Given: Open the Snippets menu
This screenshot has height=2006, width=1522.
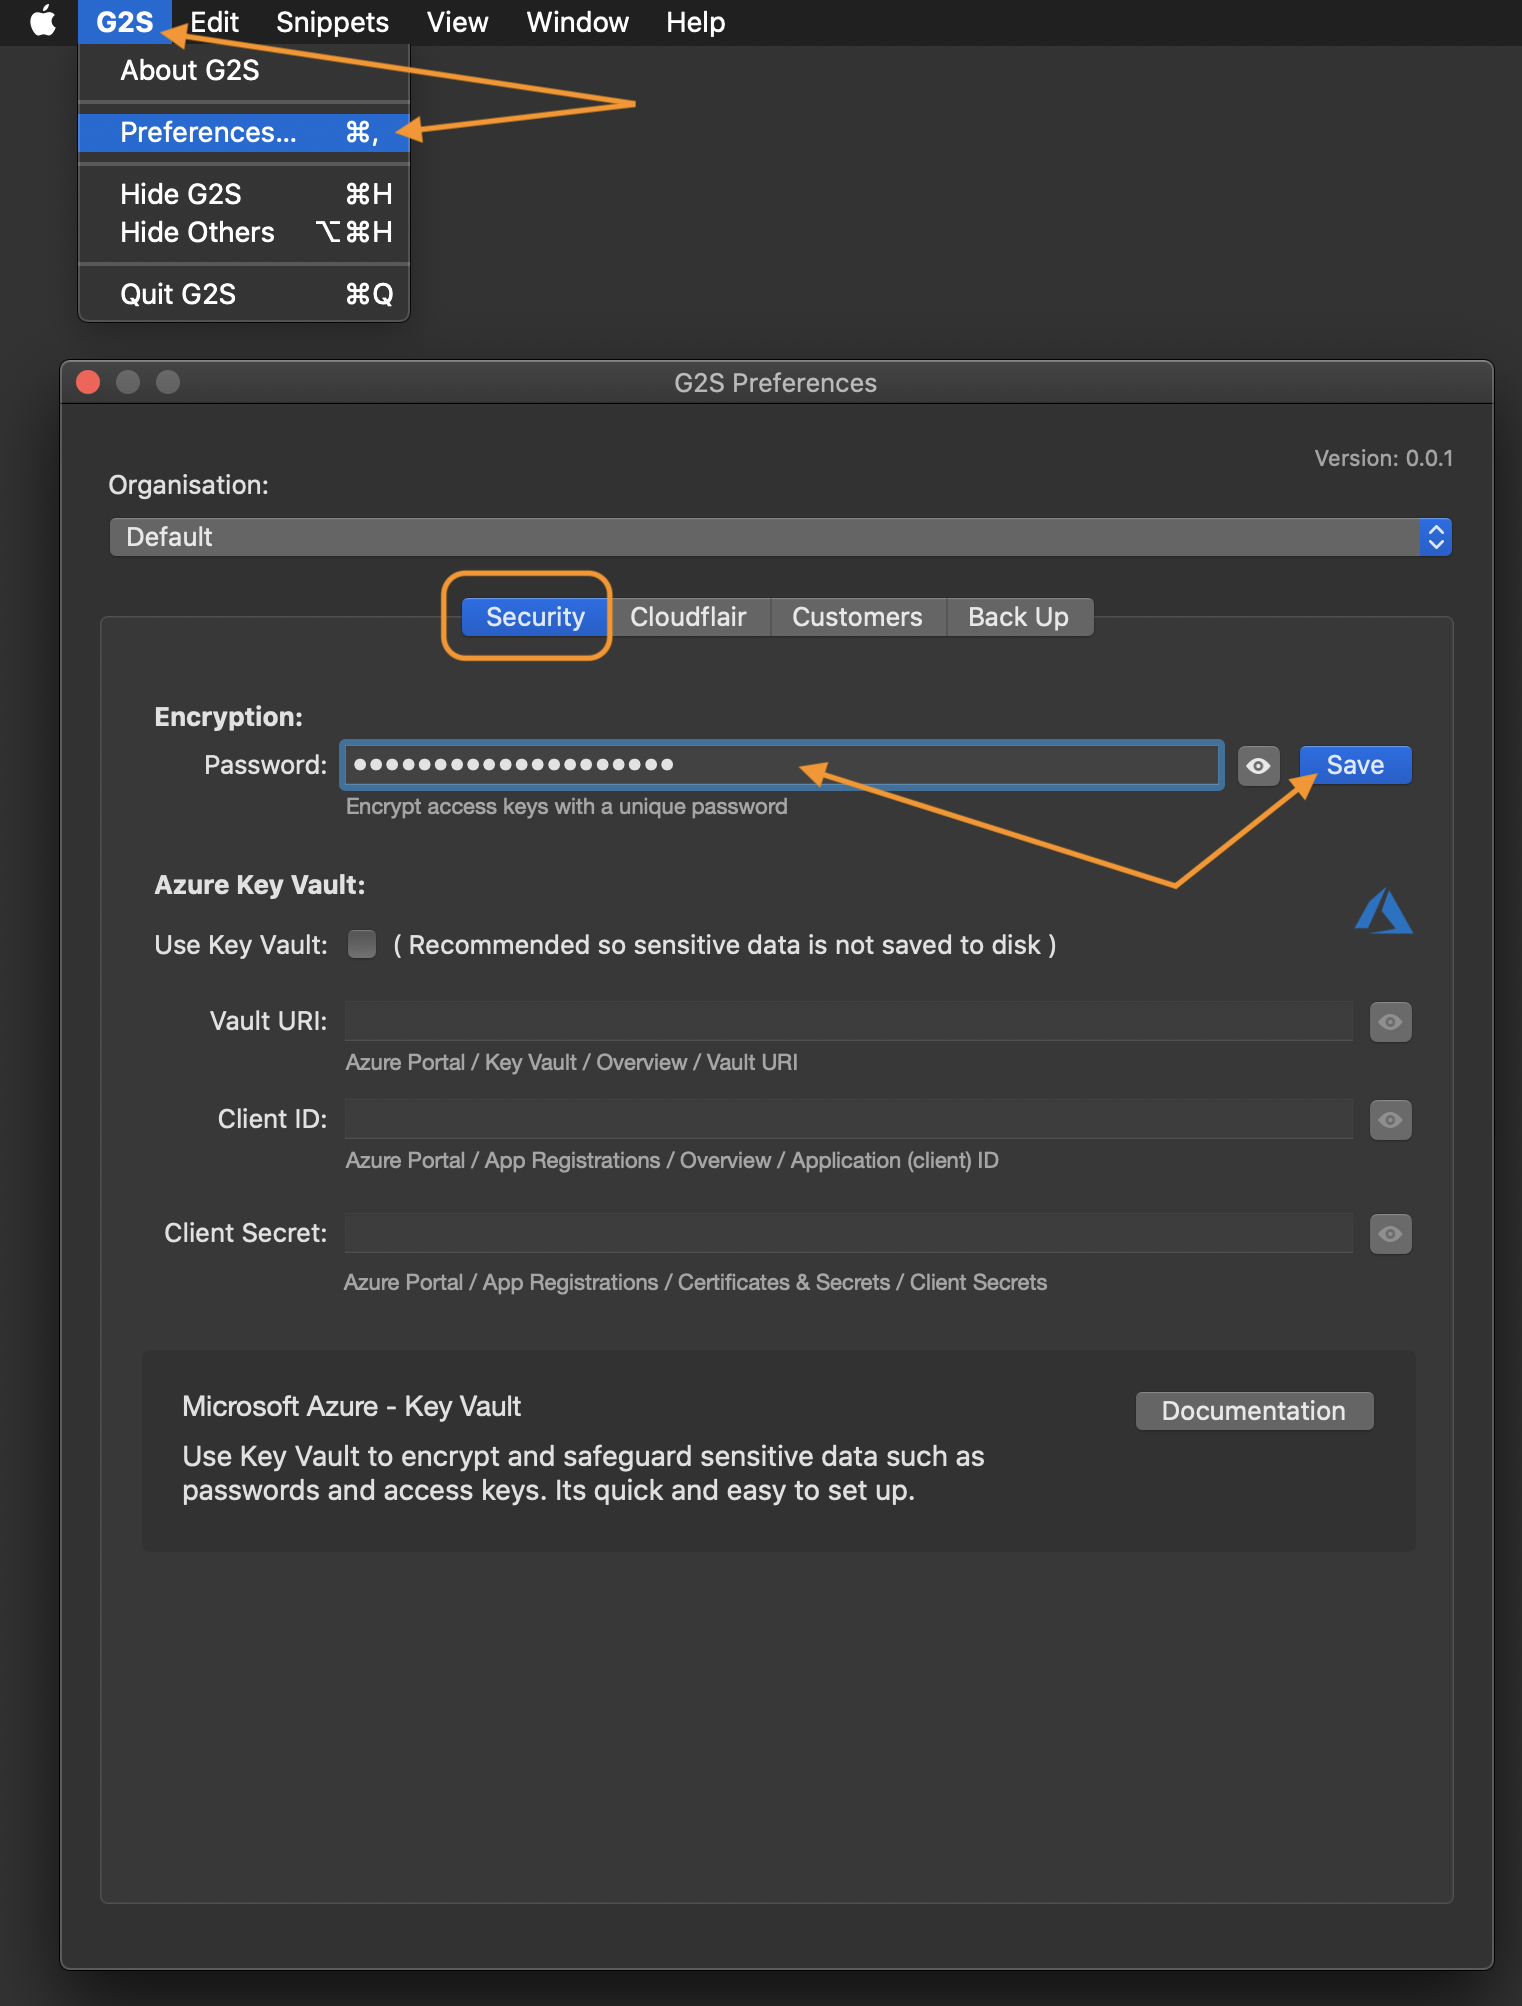Looking at the screenshot, I should tap(332, 22).
